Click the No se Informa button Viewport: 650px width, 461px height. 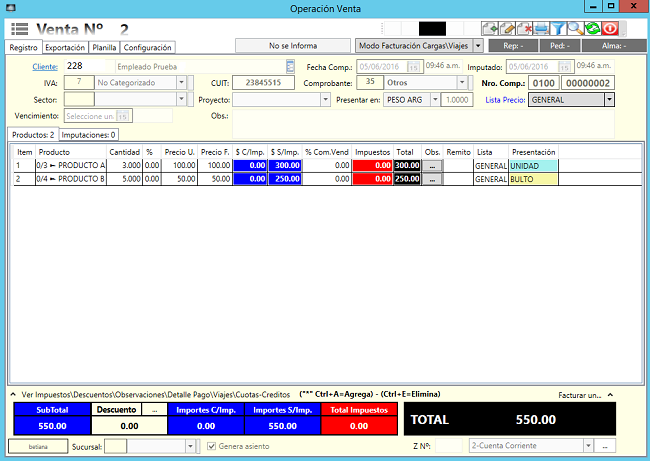(293, 46)
